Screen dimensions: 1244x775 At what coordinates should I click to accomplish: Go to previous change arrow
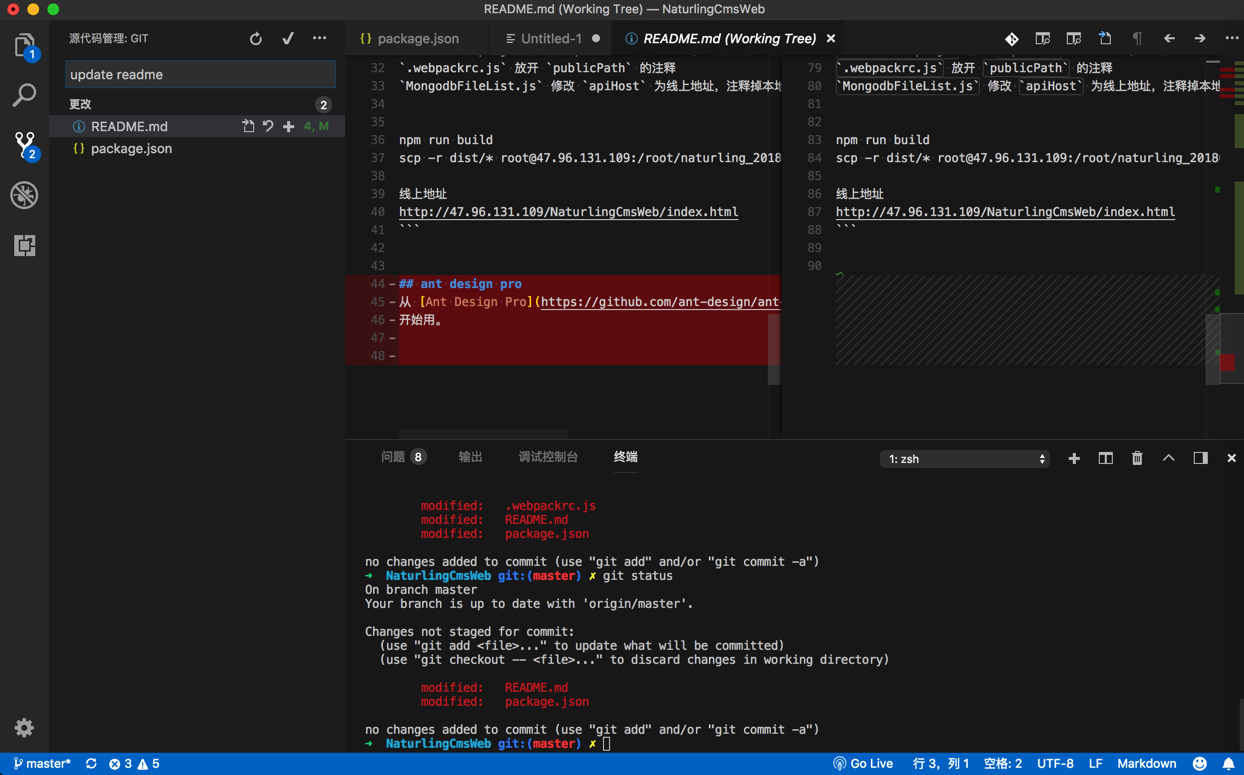point(1169,39)
